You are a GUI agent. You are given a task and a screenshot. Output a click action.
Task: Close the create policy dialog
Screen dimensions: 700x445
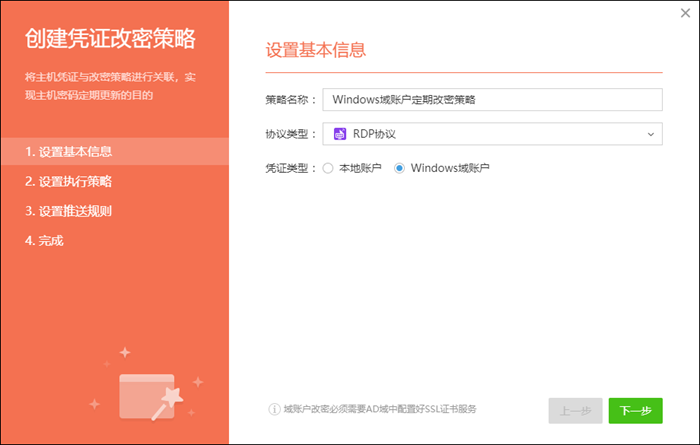pyautogui.click(x=684, y=14)
